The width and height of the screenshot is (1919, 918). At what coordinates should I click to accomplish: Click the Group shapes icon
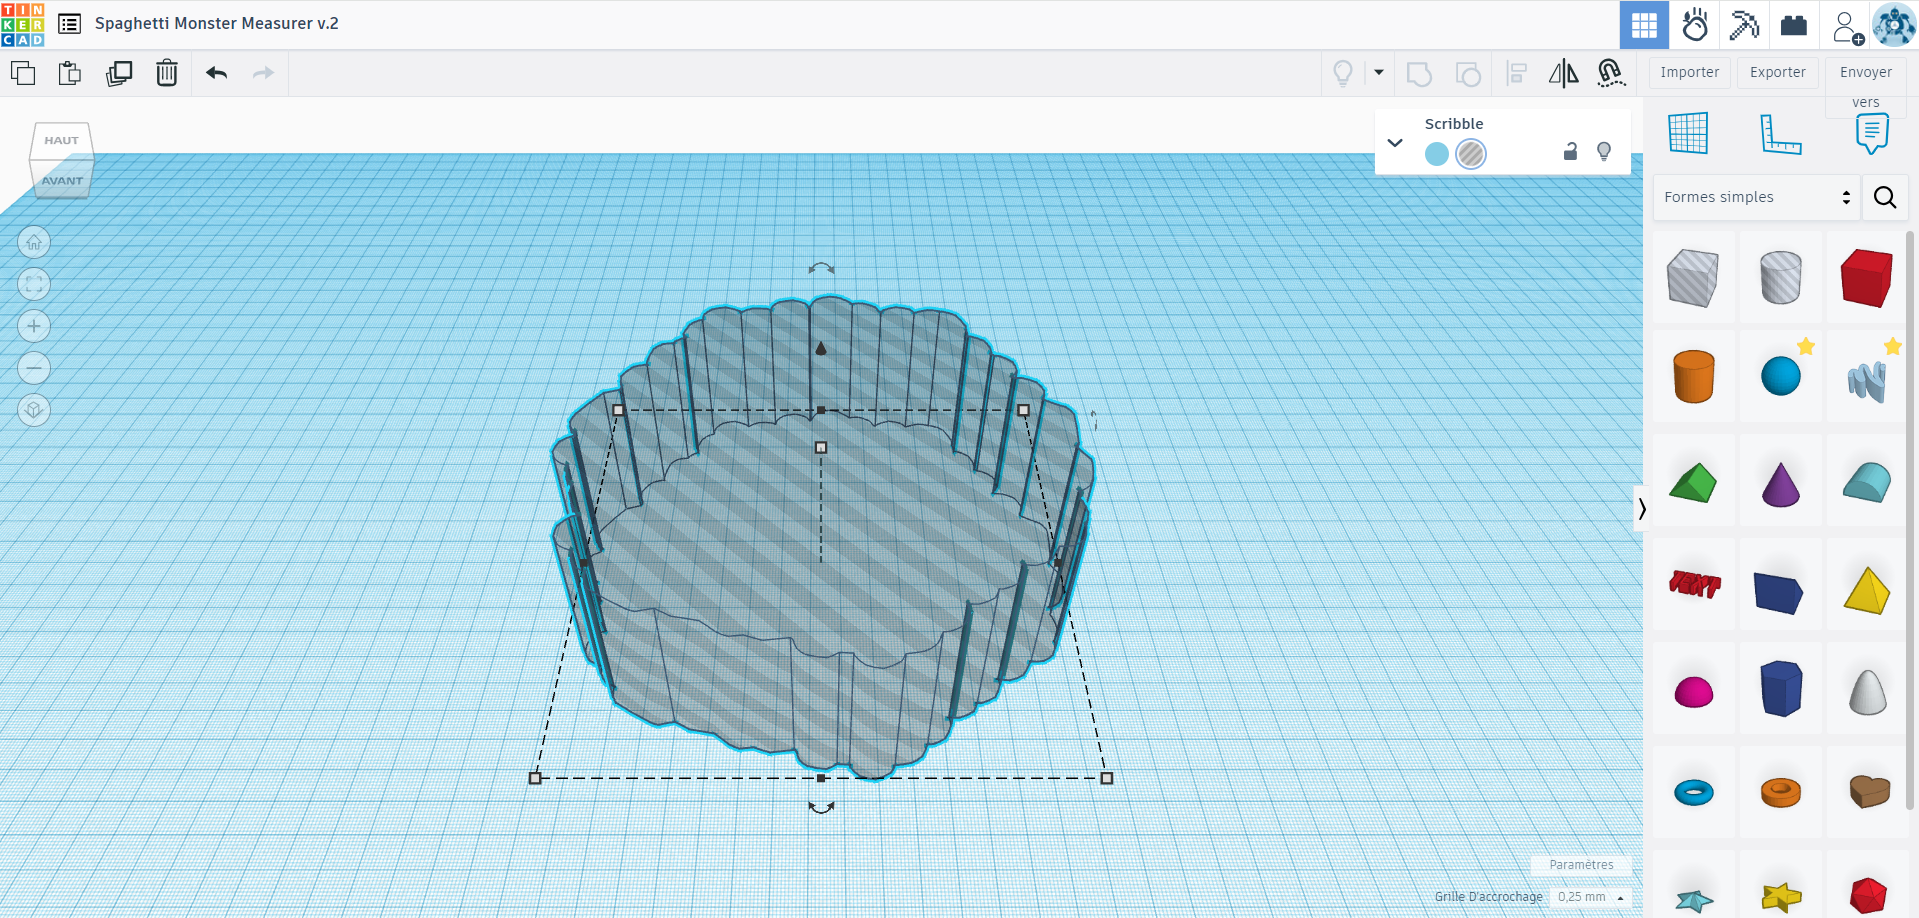pos(1419,74)
